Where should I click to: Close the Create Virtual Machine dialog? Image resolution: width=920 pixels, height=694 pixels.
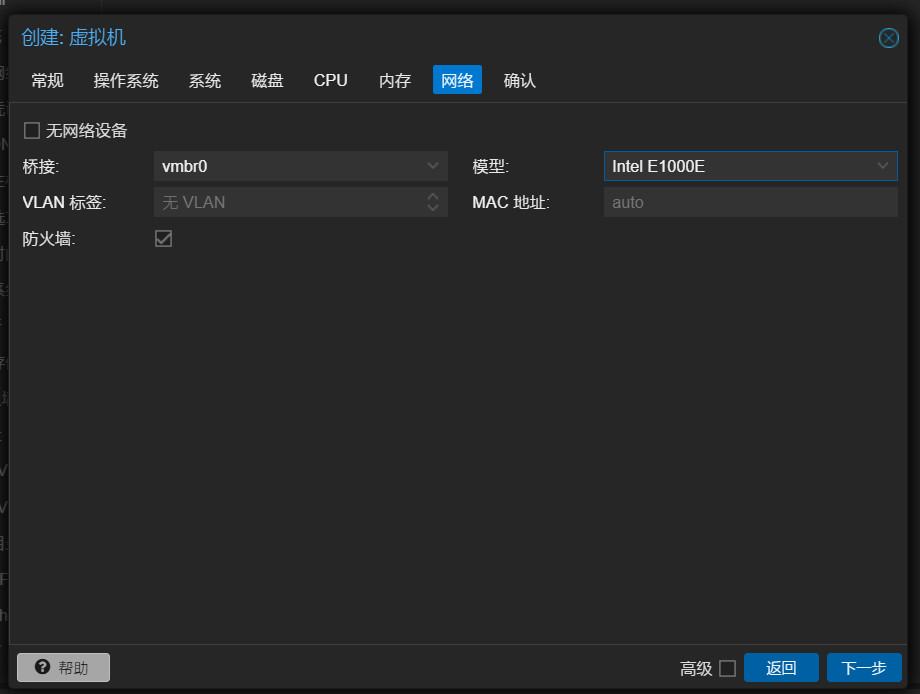[888, 38]
